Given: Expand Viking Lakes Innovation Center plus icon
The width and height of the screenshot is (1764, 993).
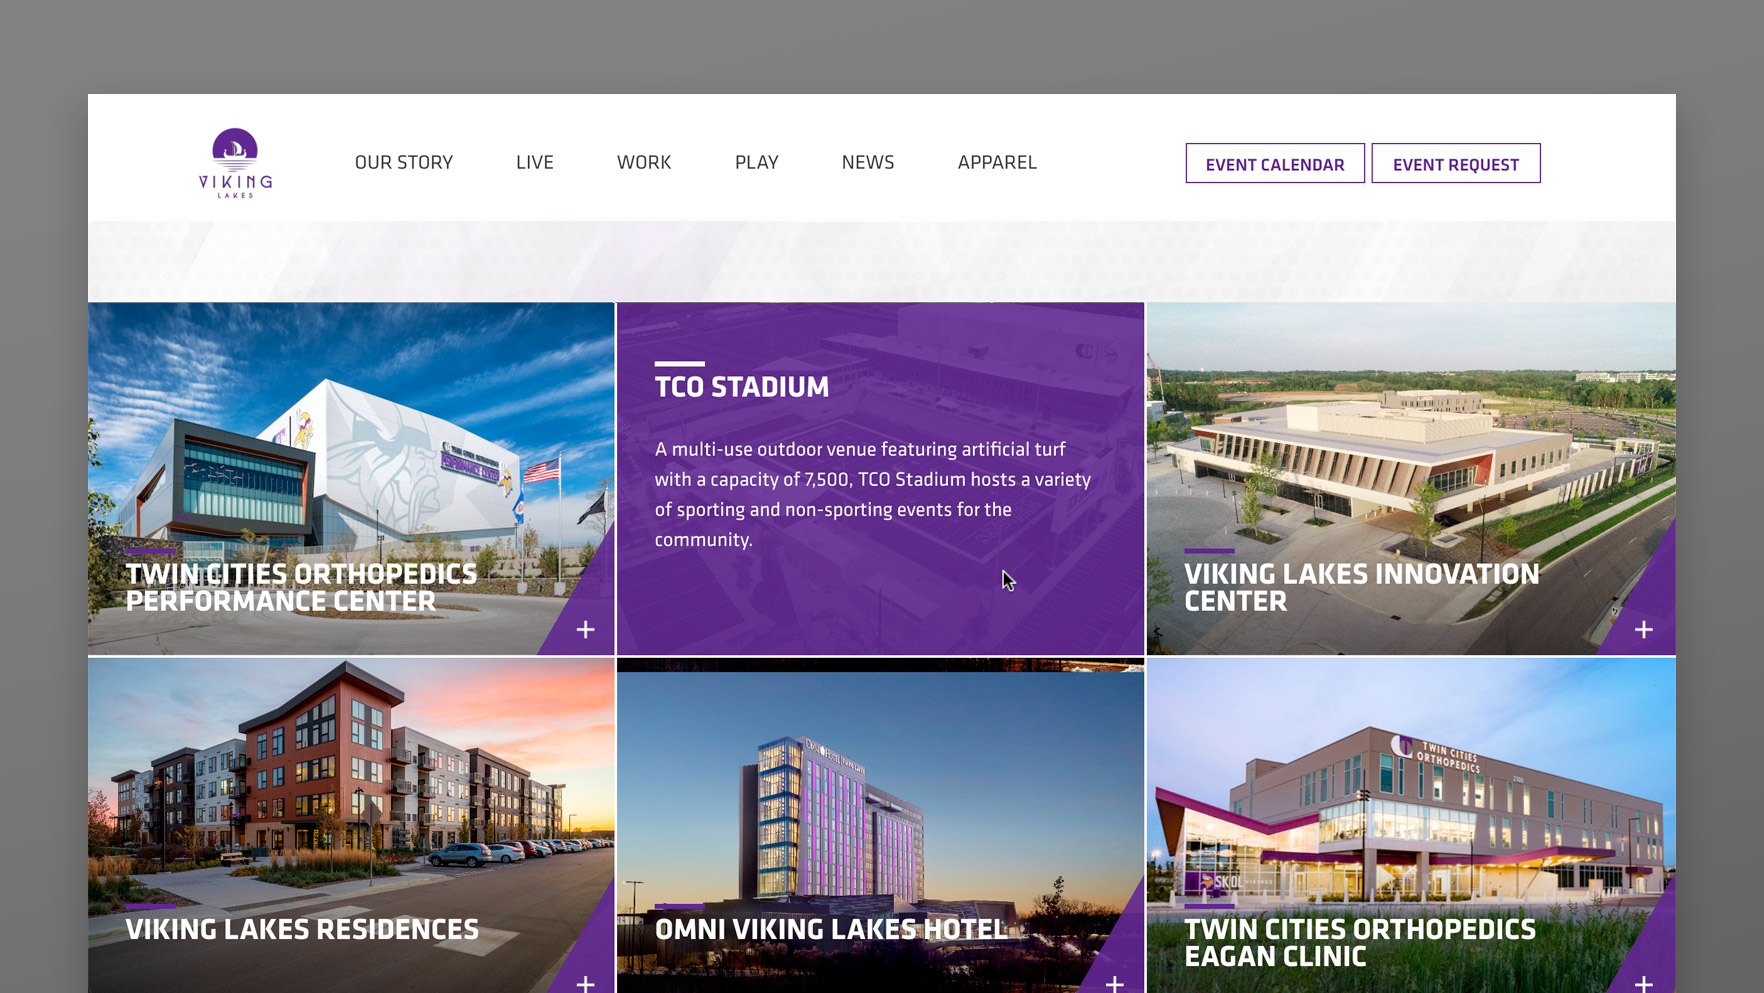Looking at the screenshot, I should pyautogui.click(x=1644, y=630).
